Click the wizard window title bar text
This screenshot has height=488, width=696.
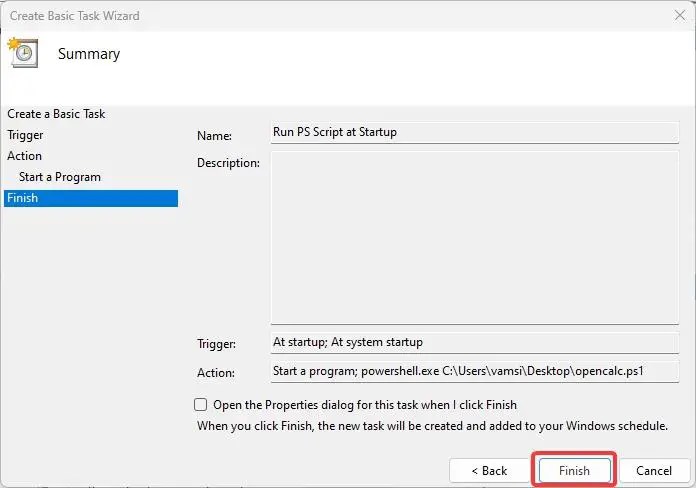pos(75,16)
